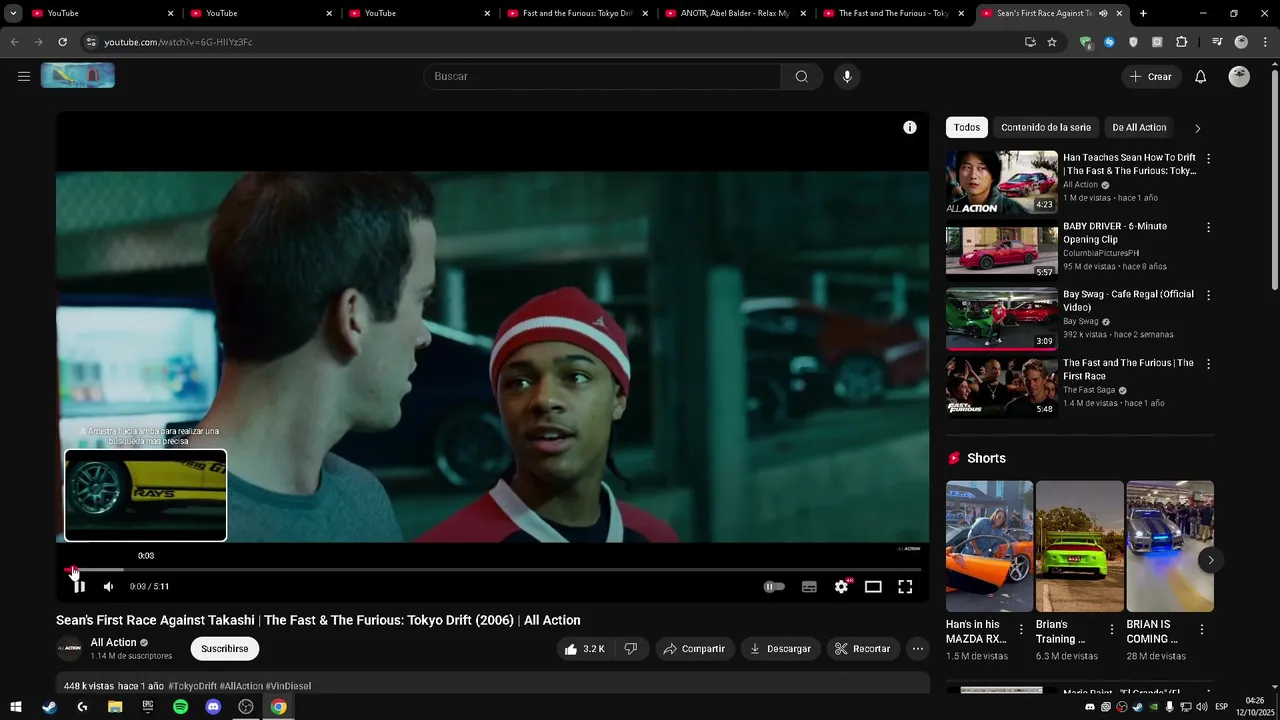Start voice search with microphone icon

click(847, 76)
